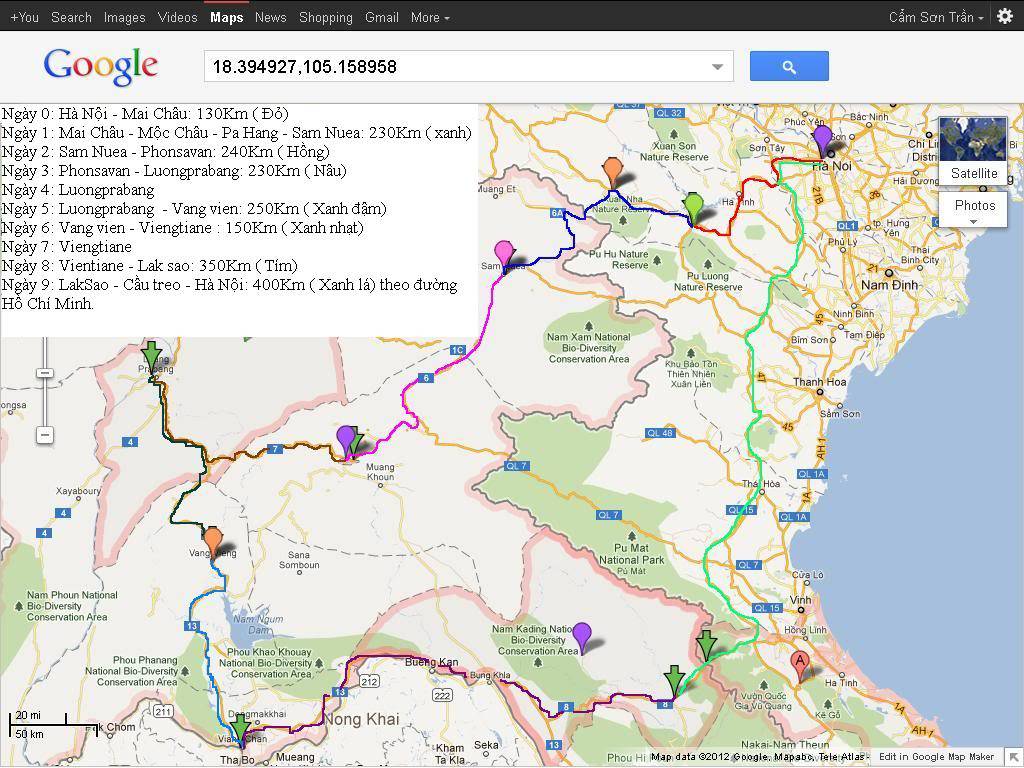Image resolution: width=1024 pixels, height=768 pixels.
Task: Click the blue search button
Action: pyautogui.click(x=789, y=67)
